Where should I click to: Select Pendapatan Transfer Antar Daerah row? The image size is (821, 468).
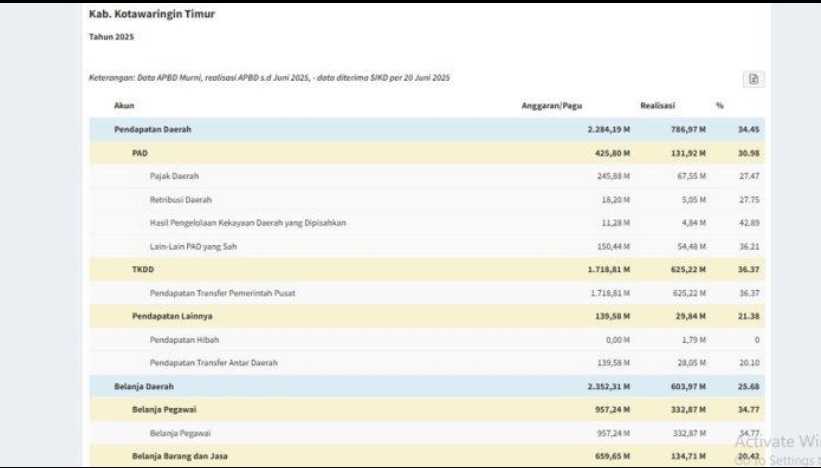coord(427,363)
